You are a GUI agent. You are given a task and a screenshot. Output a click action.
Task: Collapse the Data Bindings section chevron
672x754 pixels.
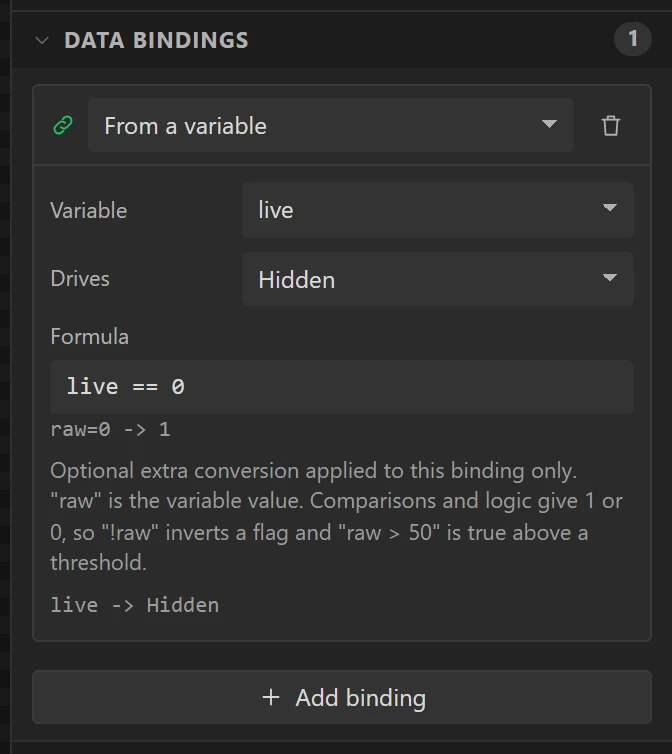pyautogui.click(x=42, y=40)
